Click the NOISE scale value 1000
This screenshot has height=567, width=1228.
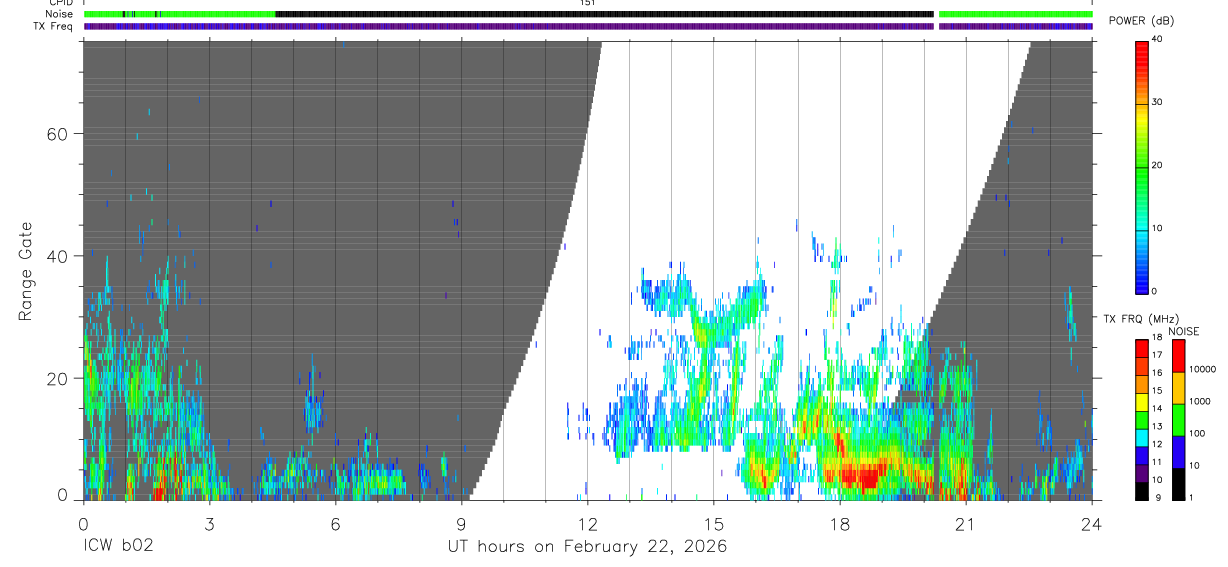point(1199,401)
